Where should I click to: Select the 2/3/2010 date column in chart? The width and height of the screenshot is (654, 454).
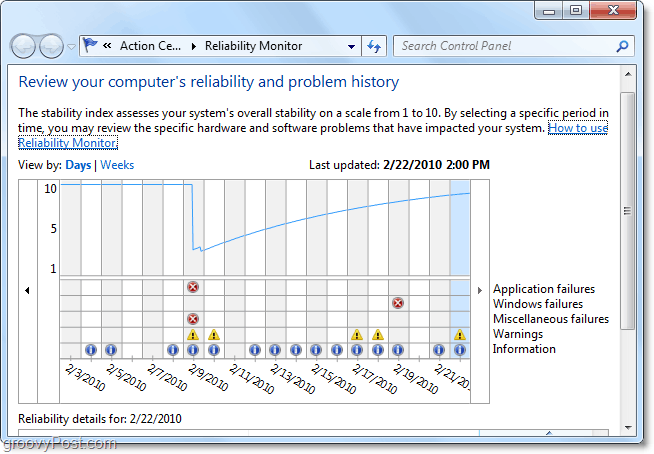coord(70,269)
